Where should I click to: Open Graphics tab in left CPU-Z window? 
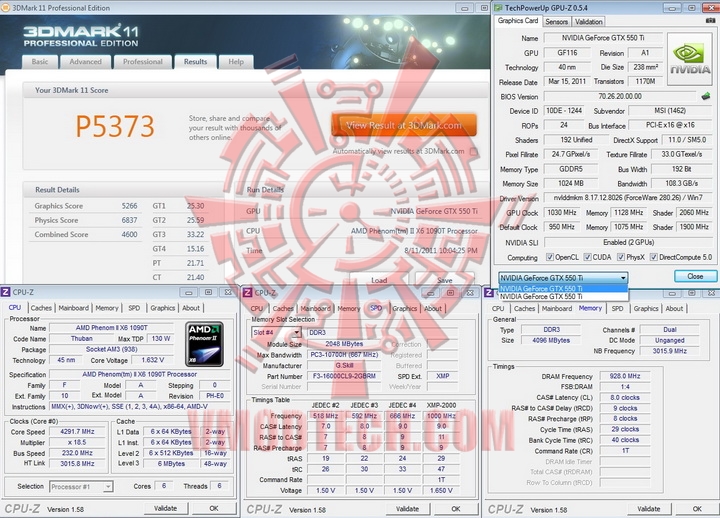[163, 308]
